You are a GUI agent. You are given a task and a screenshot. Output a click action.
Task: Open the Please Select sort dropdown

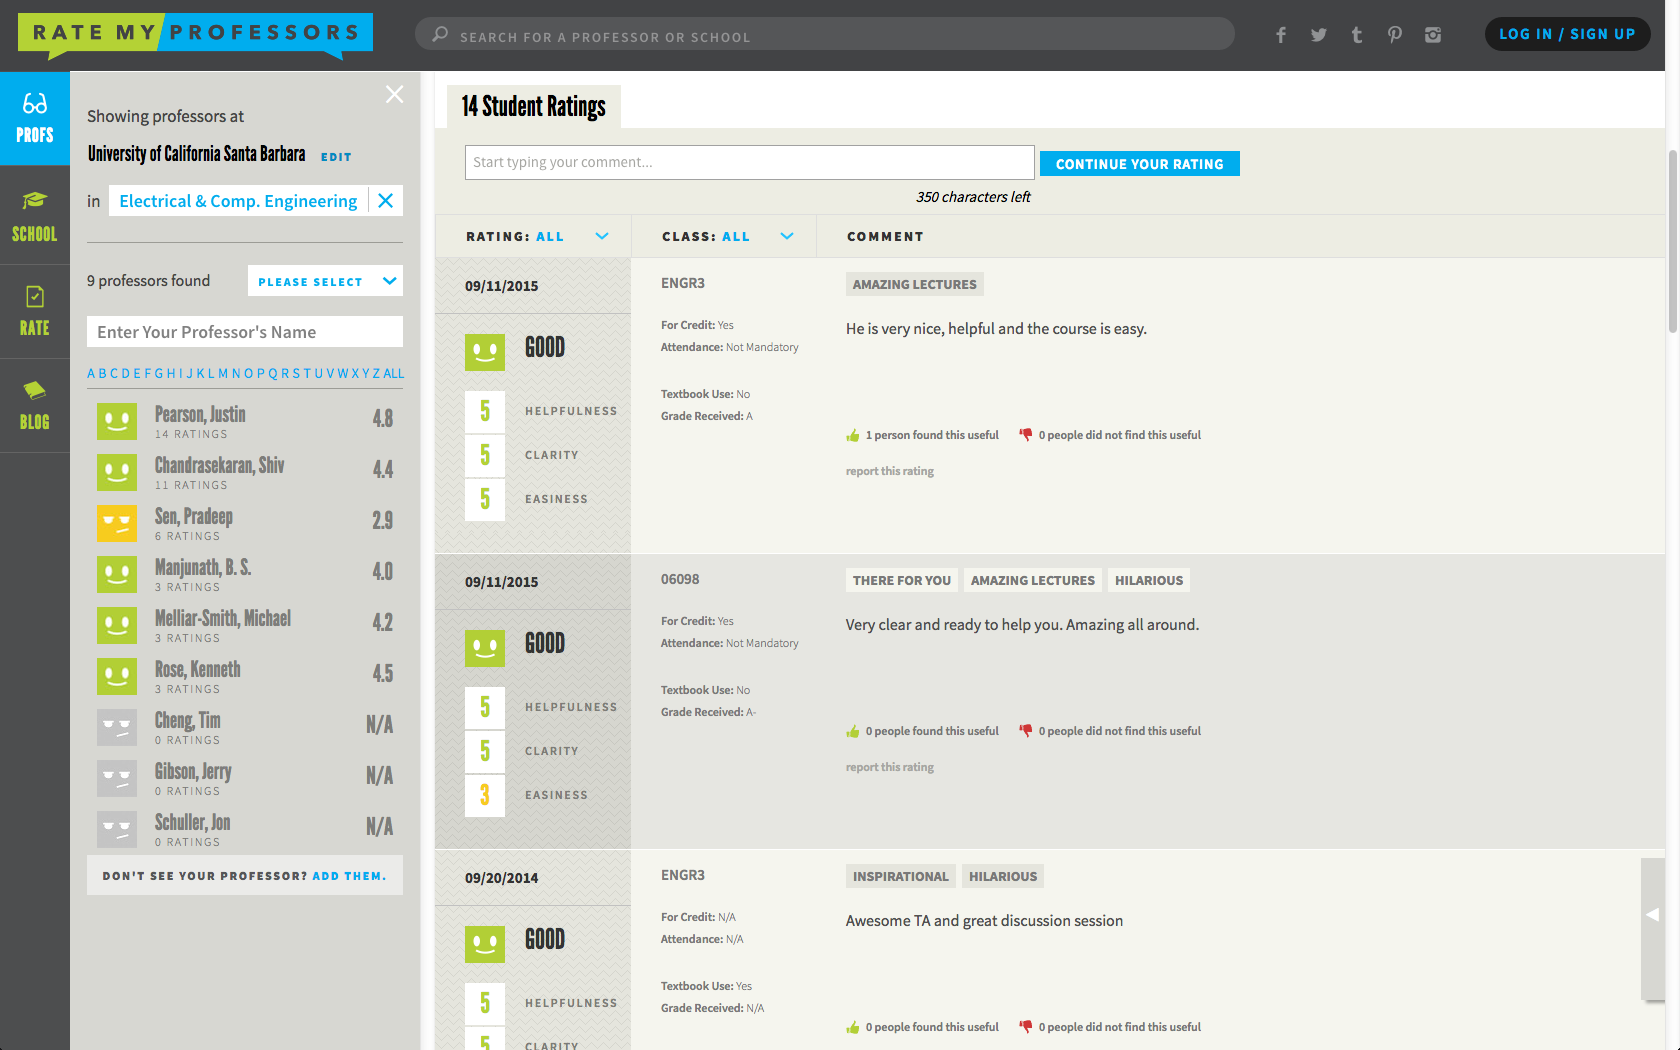click(x=325, y=281)
